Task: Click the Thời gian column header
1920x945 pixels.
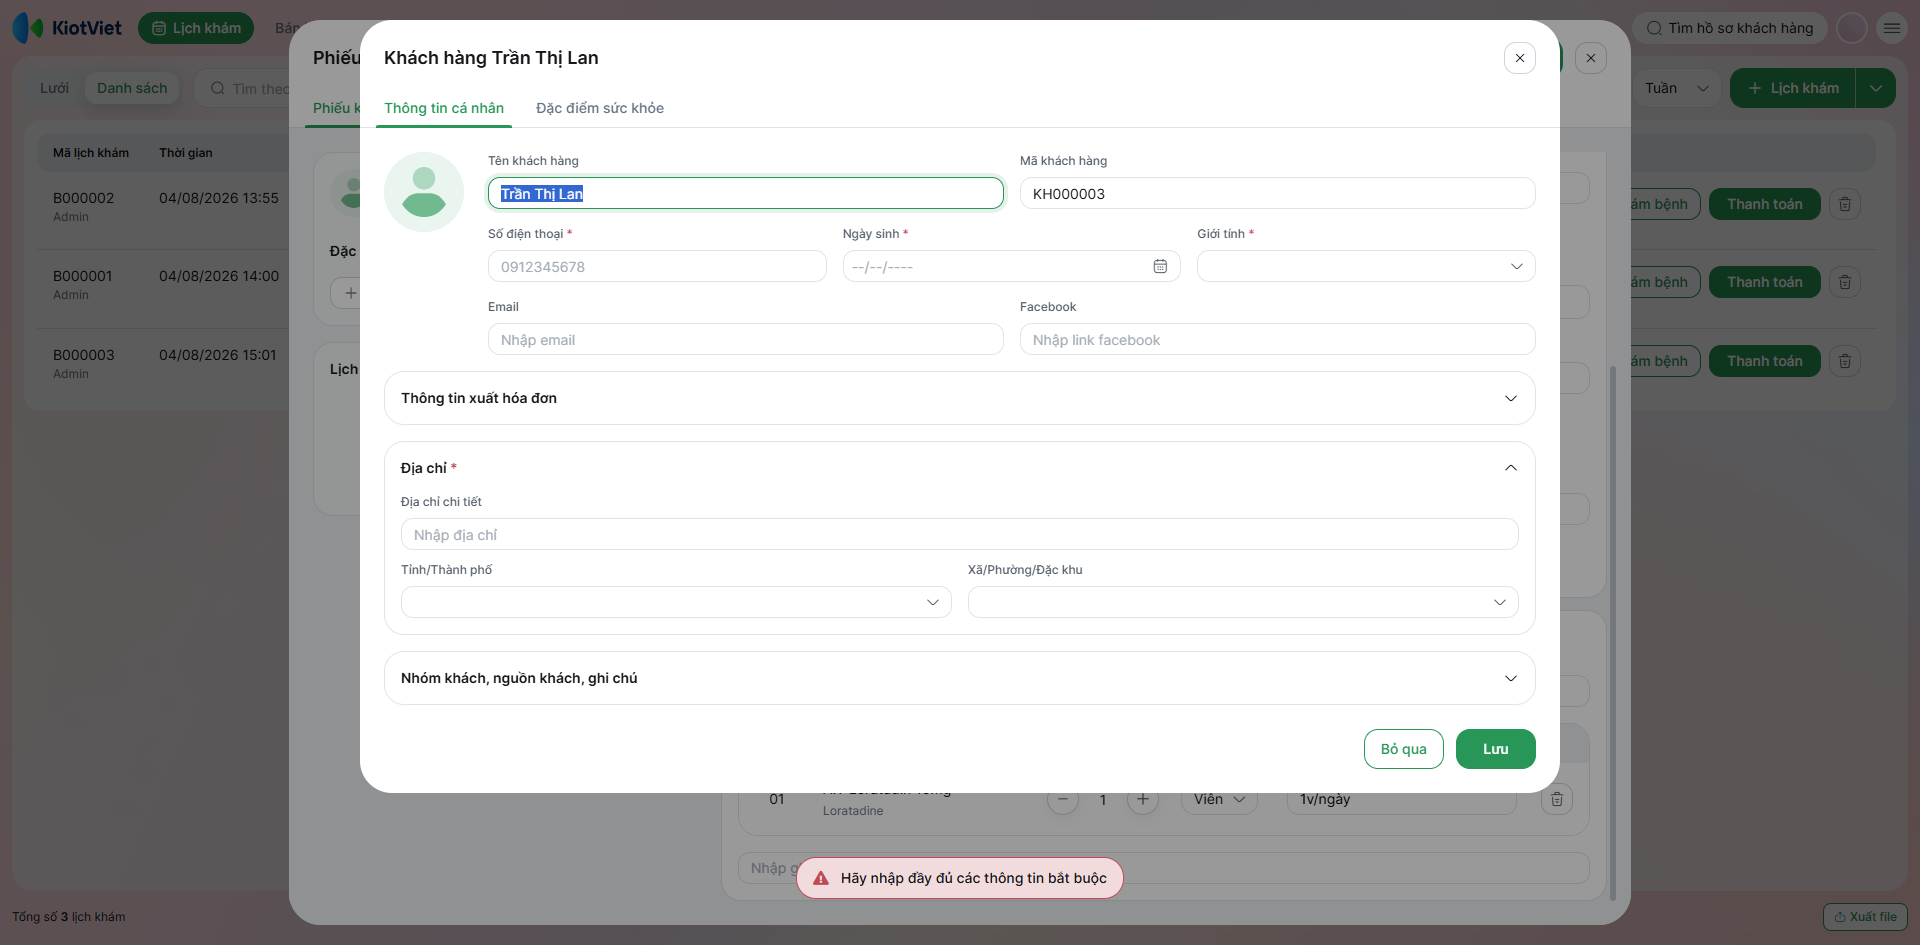Action: [x=186, y=153]
